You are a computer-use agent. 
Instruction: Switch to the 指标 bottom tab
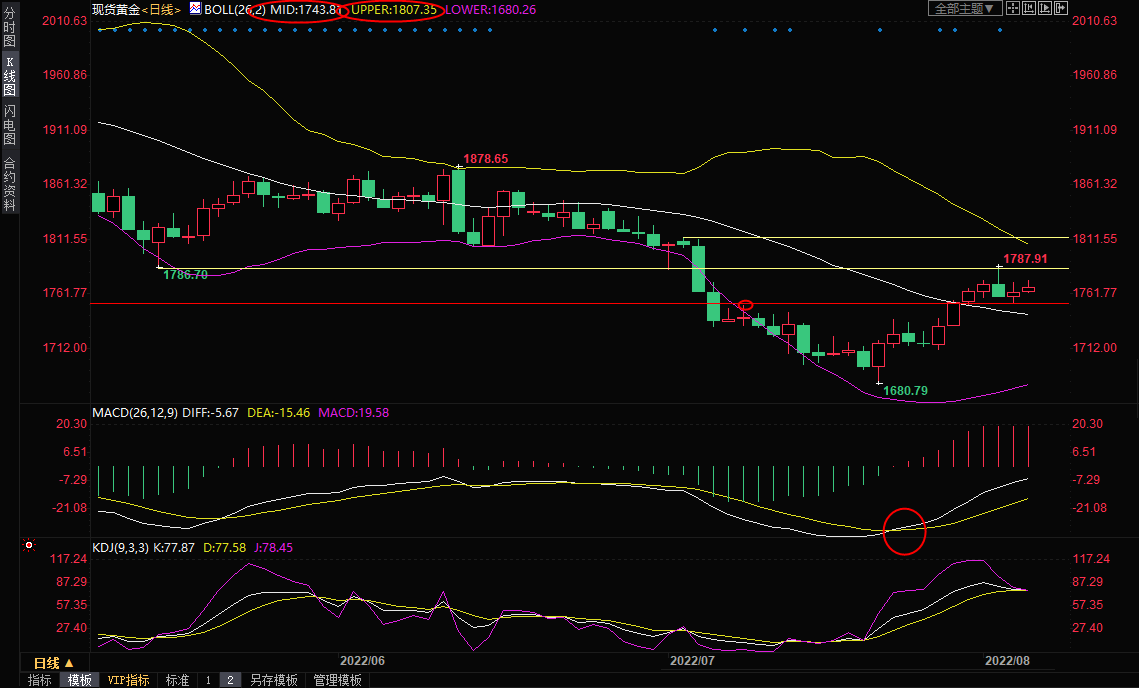point(40,680)
